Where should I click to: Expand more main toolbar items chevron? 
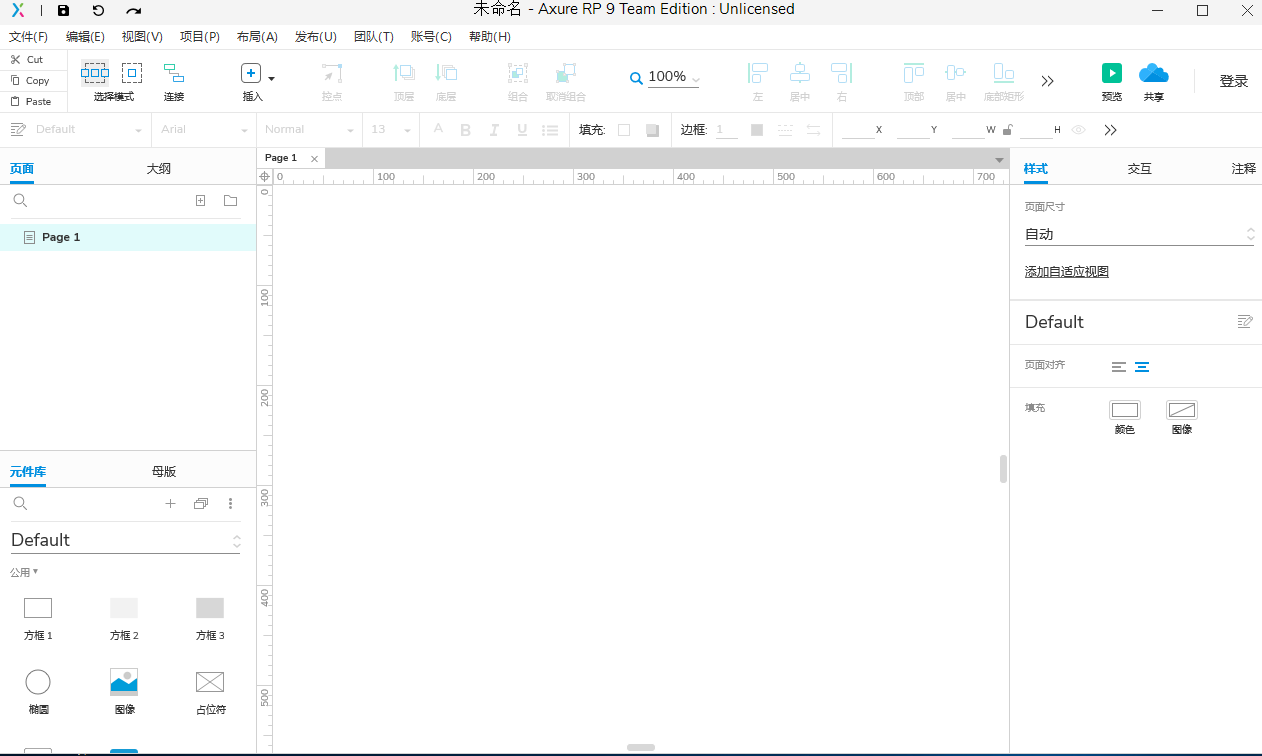pos(1047,81)
